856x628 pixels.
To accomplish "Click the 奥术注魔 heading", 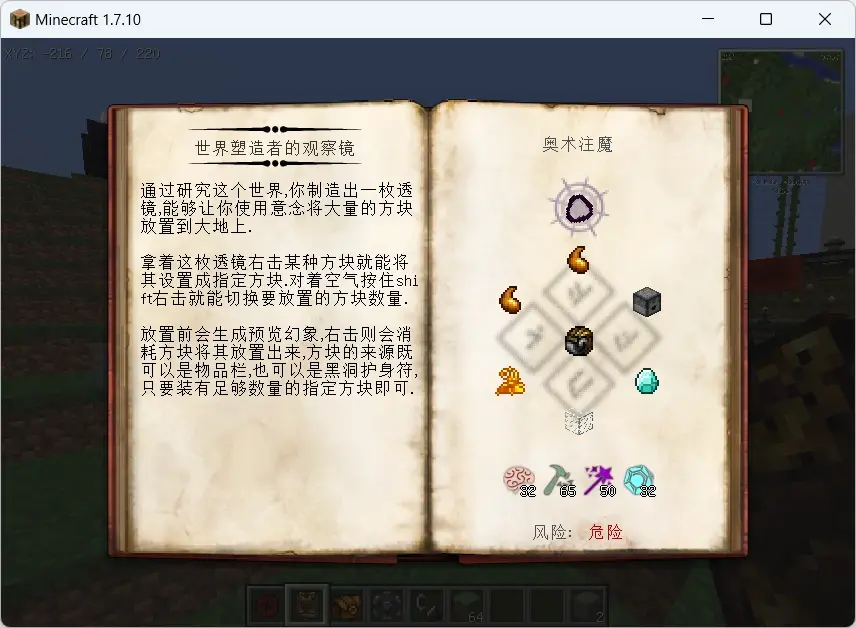I will click(578, 144).
